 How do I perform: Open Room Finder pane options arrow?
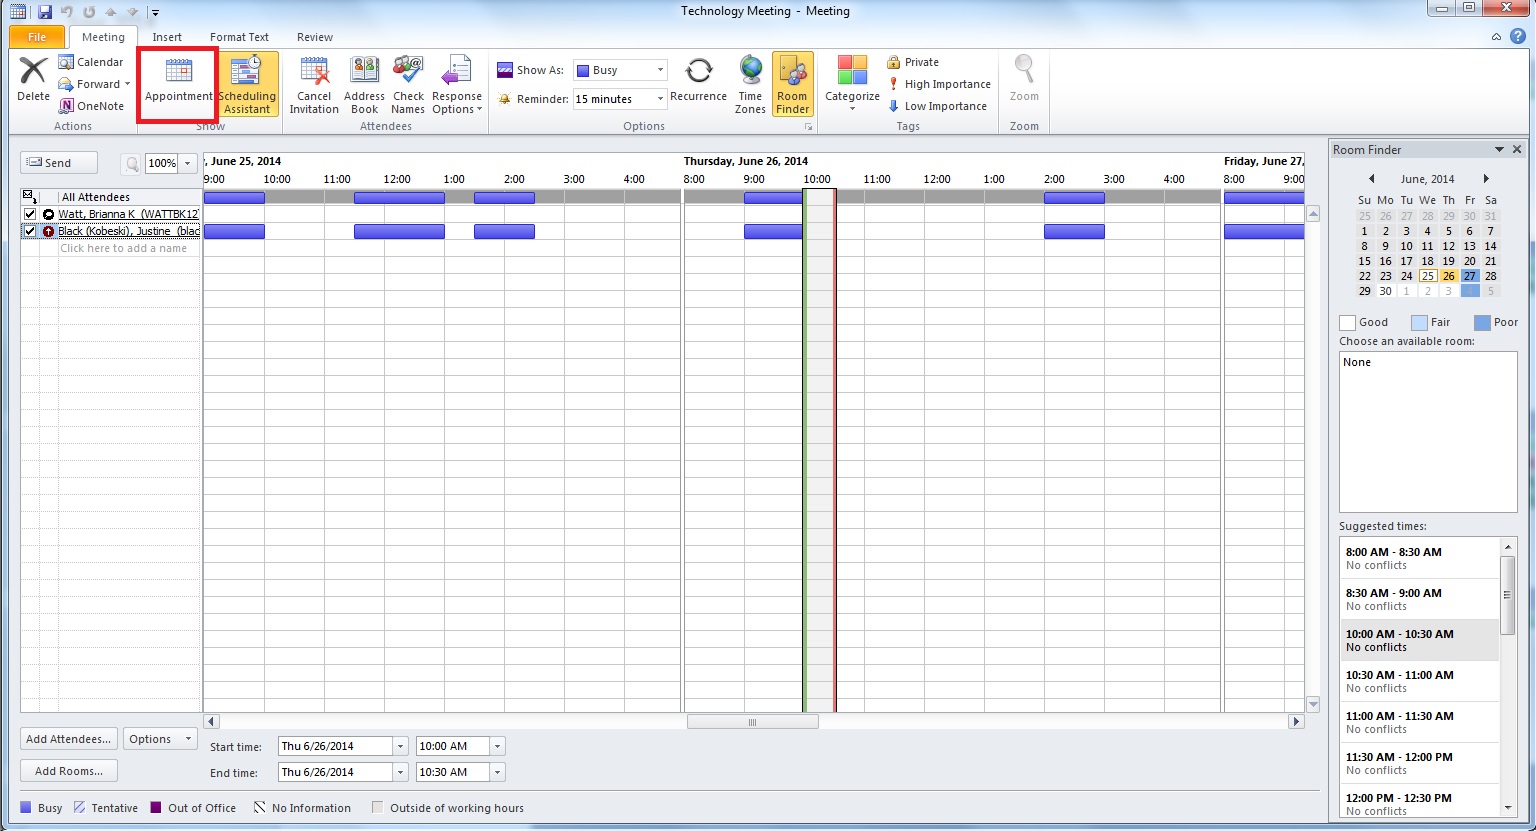coord(1499,149)
